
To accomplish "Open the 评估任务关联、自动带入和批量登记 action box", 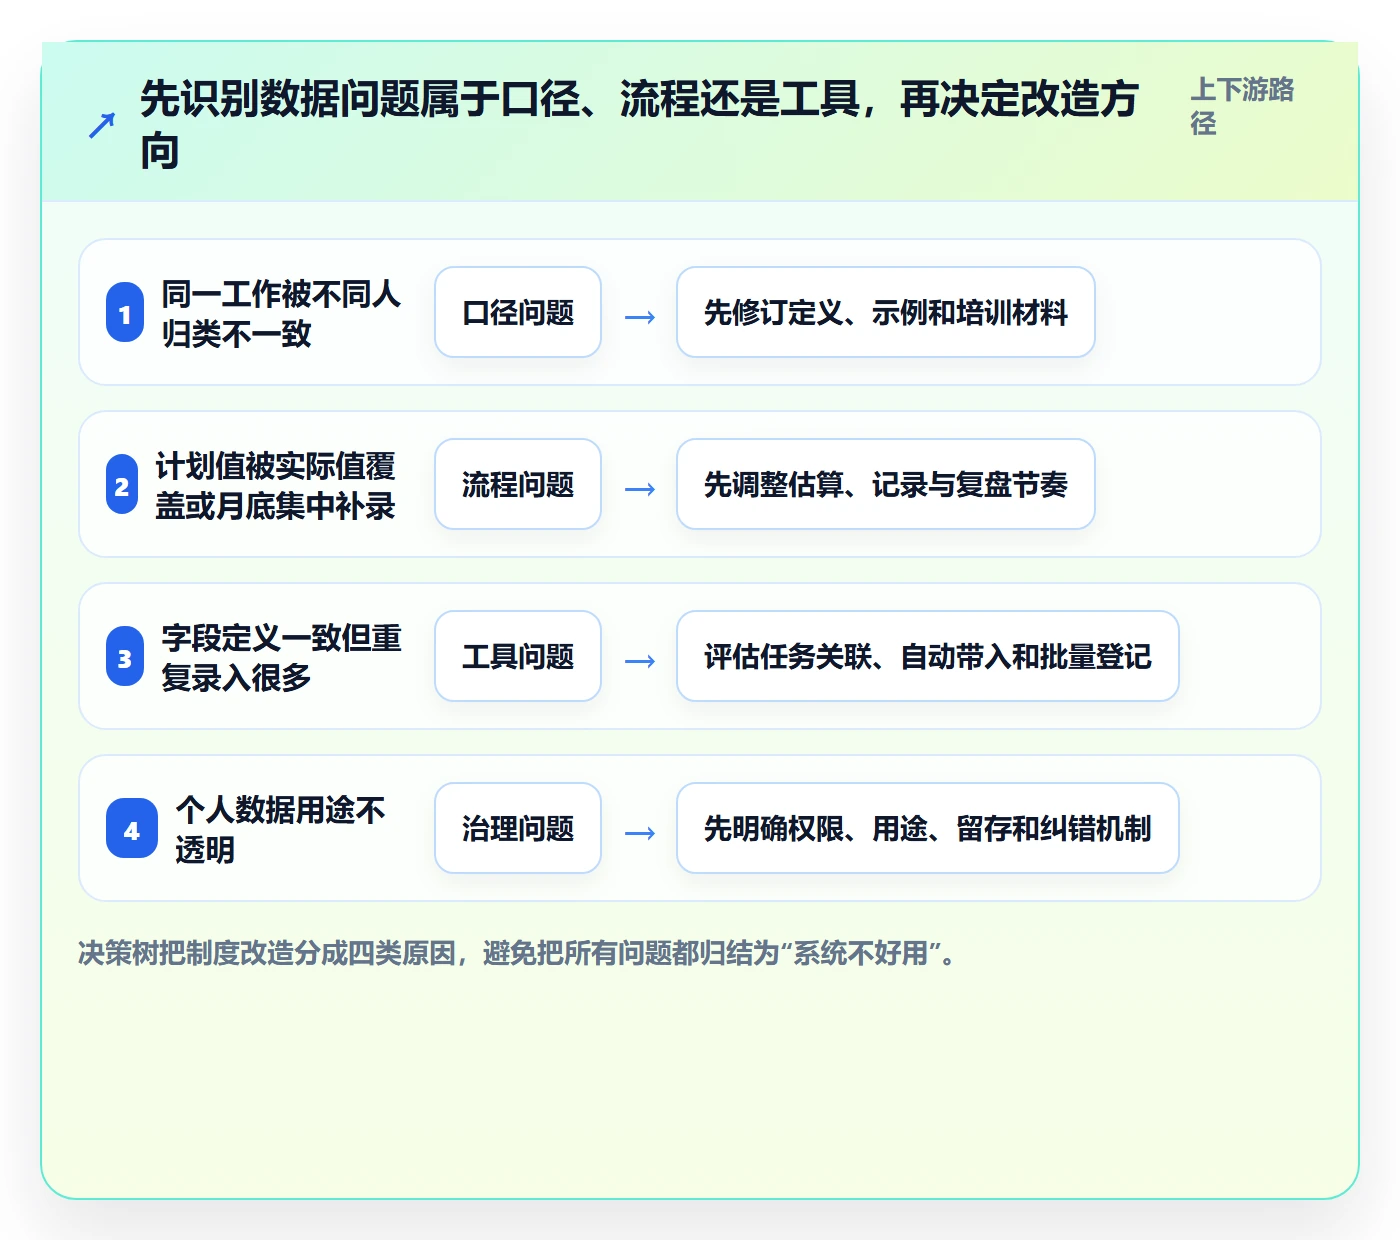I will tap(928, 656).
